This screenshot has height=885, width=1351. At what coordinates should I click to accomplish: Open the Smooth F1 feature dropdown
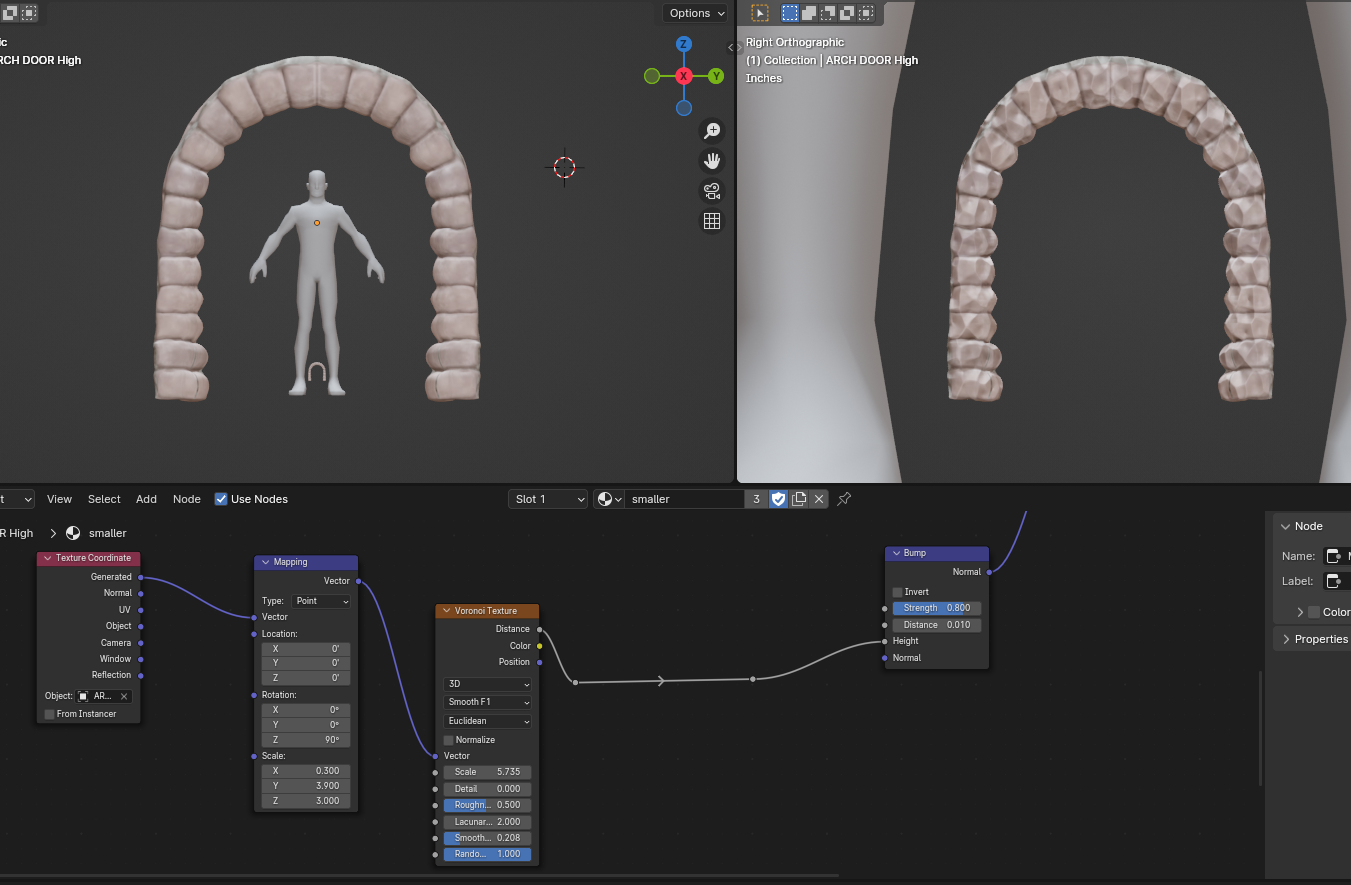(x=487, y=702)
